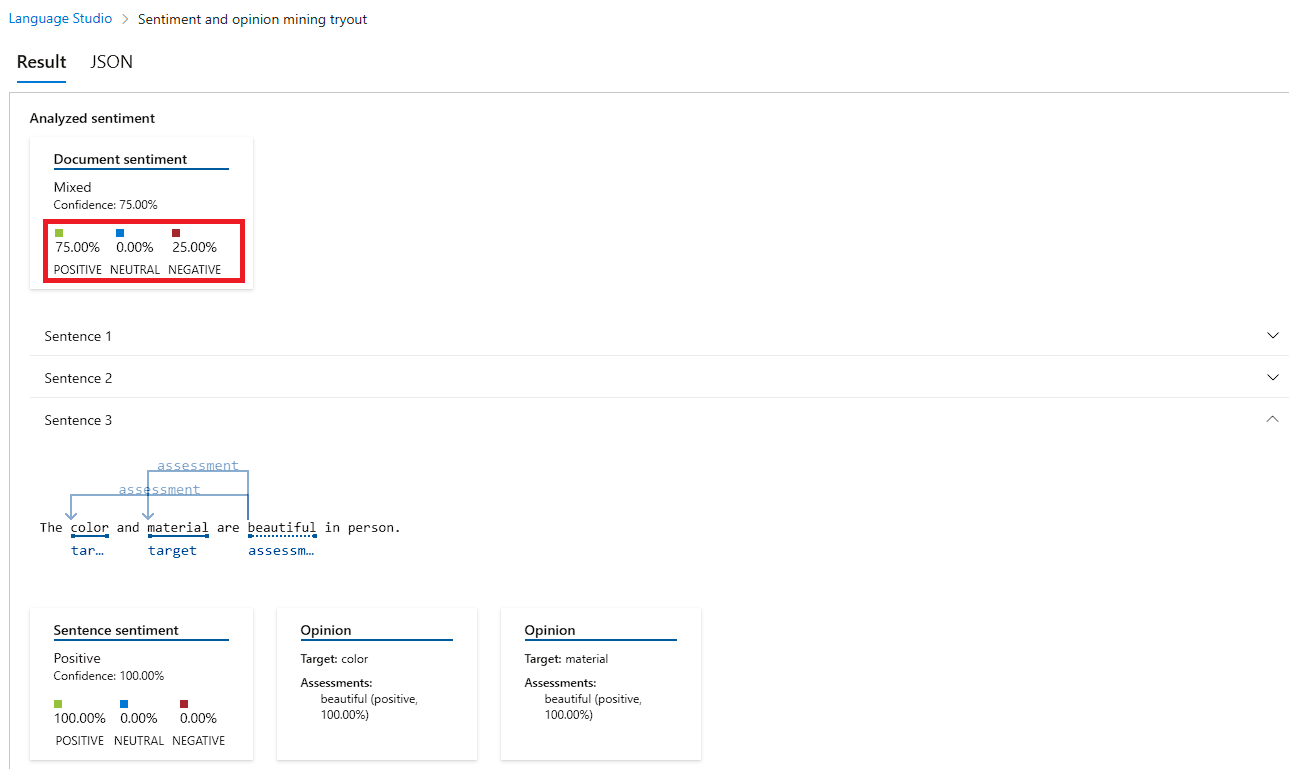1289x780 pixels.
Task: Expand the Sentence 2 chevron
Action: (x=1272, y=378)
